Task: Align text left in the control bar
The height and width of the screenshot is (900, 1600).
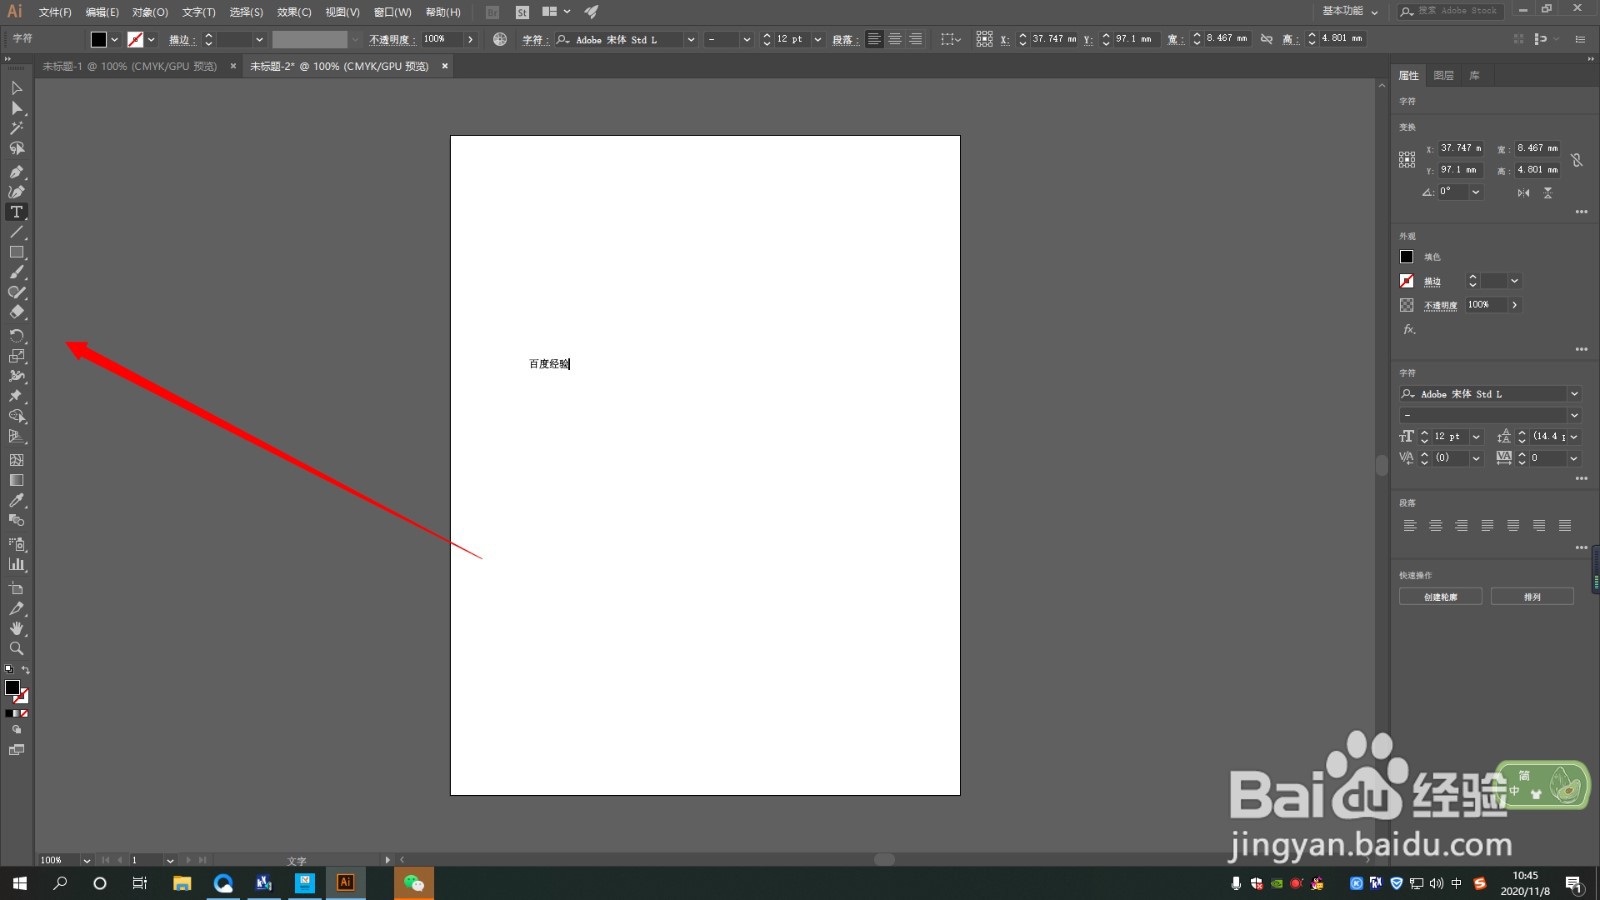Action: point(874,39)
